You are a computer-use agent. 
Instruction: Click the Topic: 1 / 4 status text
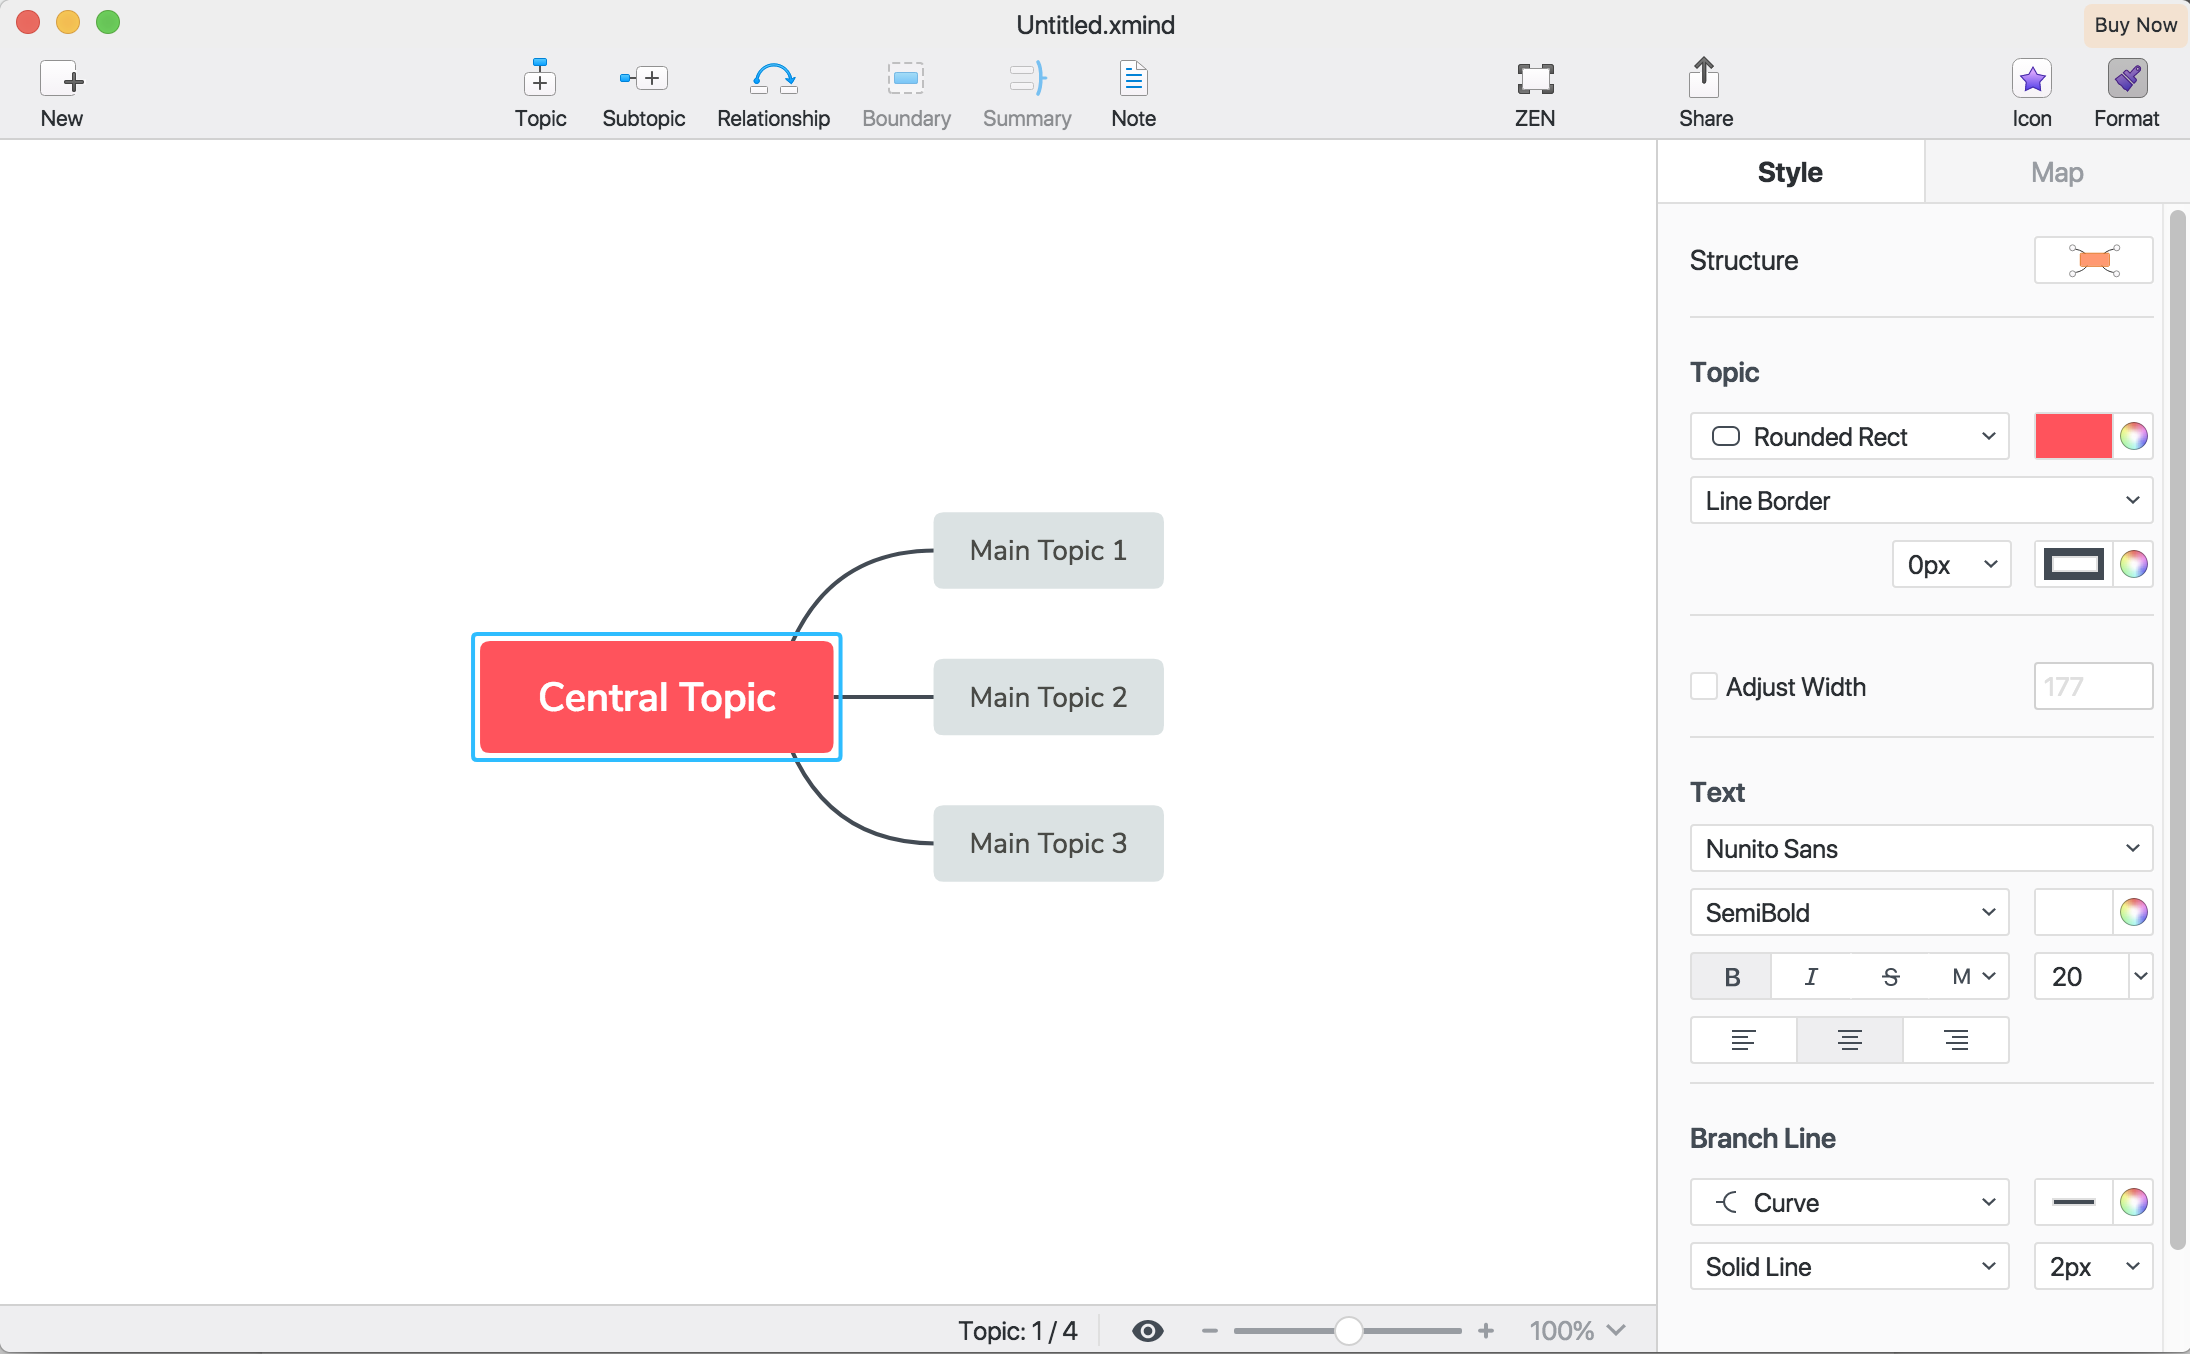pyautogui.click(x=1017, y=1331)
